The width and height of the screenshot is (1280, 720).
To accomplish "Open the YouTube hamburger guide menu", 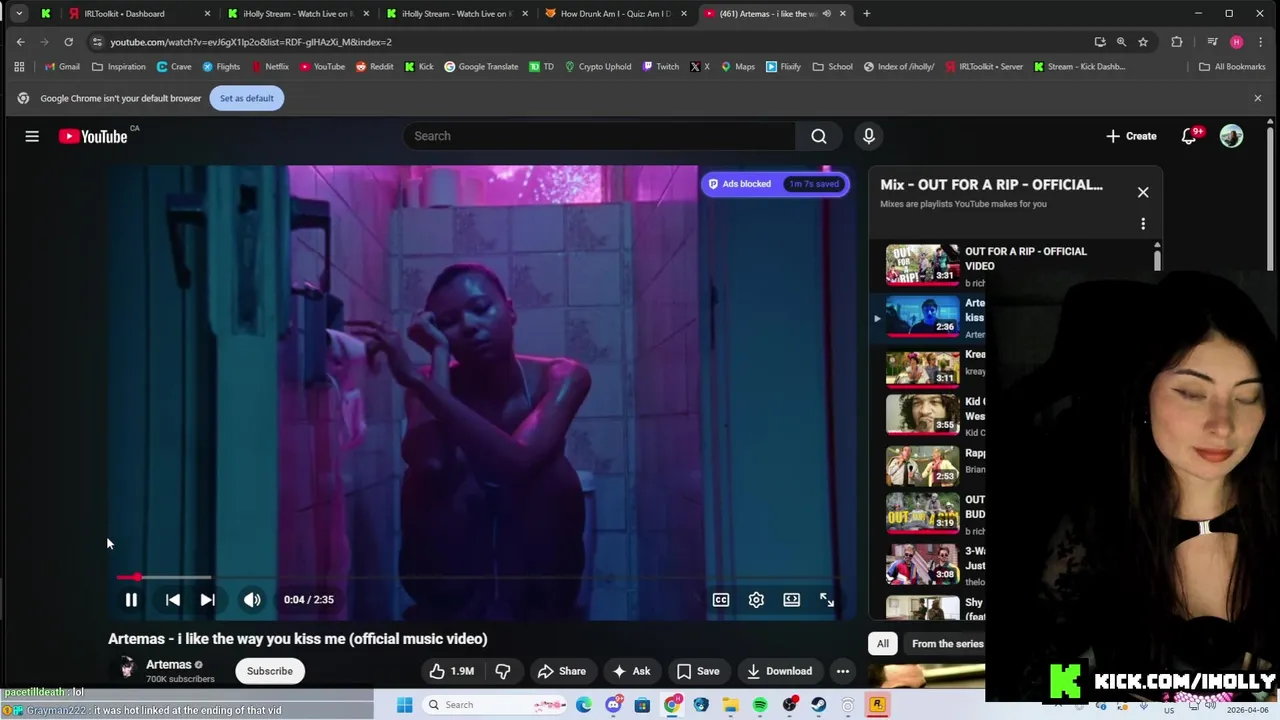I will pyautogui.click(x=32, y=136).
